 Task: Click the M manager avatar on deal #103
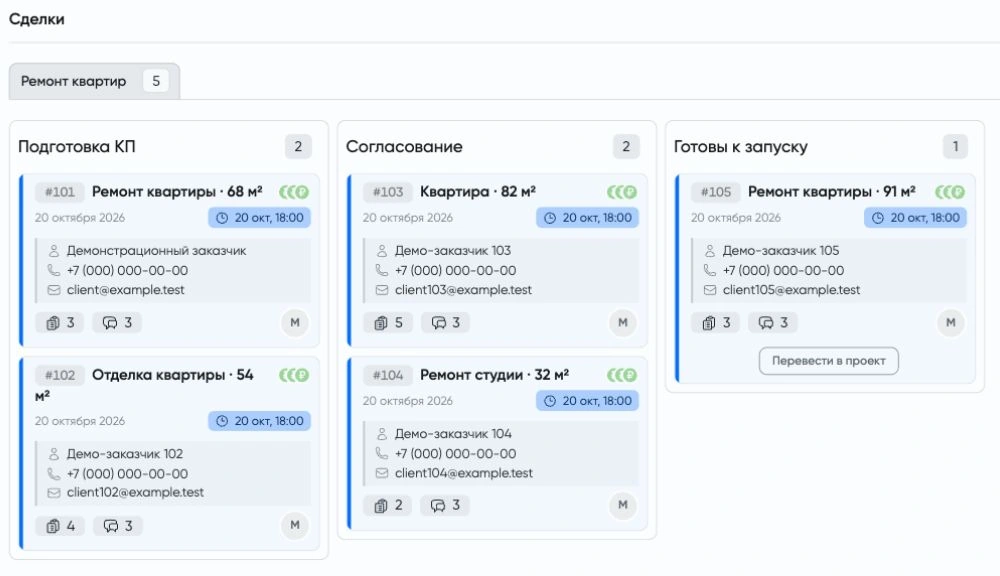622,323
